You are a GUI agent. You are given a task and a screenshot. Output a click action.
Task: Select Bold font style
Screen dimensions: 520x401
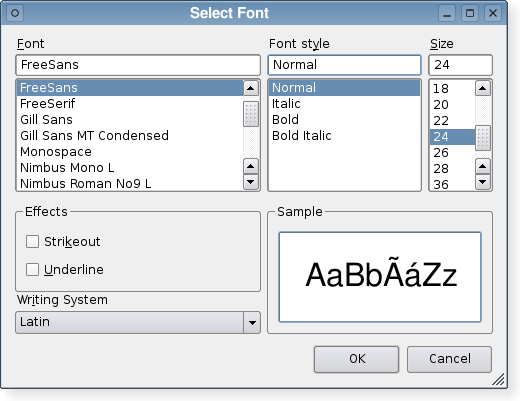(345, 120)
